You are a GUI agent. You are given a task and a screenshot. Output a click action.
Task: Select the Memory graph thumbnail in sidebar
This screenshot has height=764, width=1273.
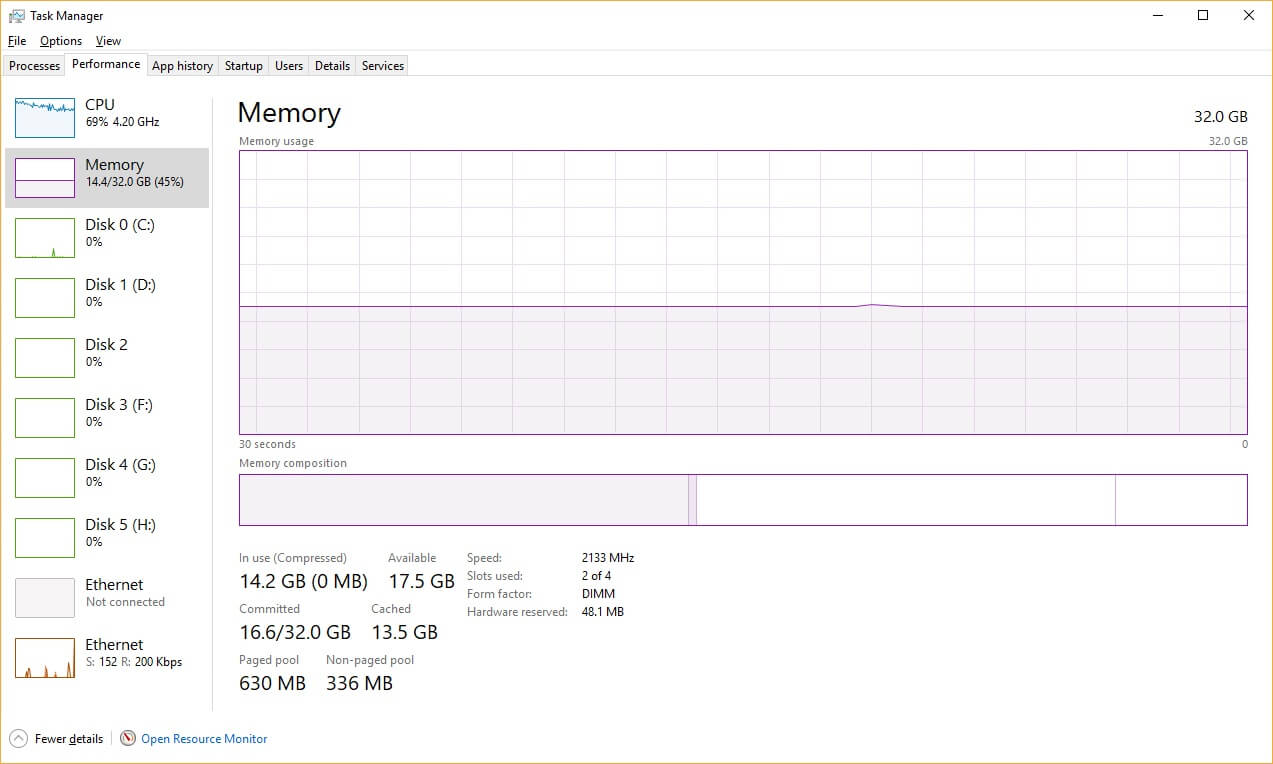[45, 178]
